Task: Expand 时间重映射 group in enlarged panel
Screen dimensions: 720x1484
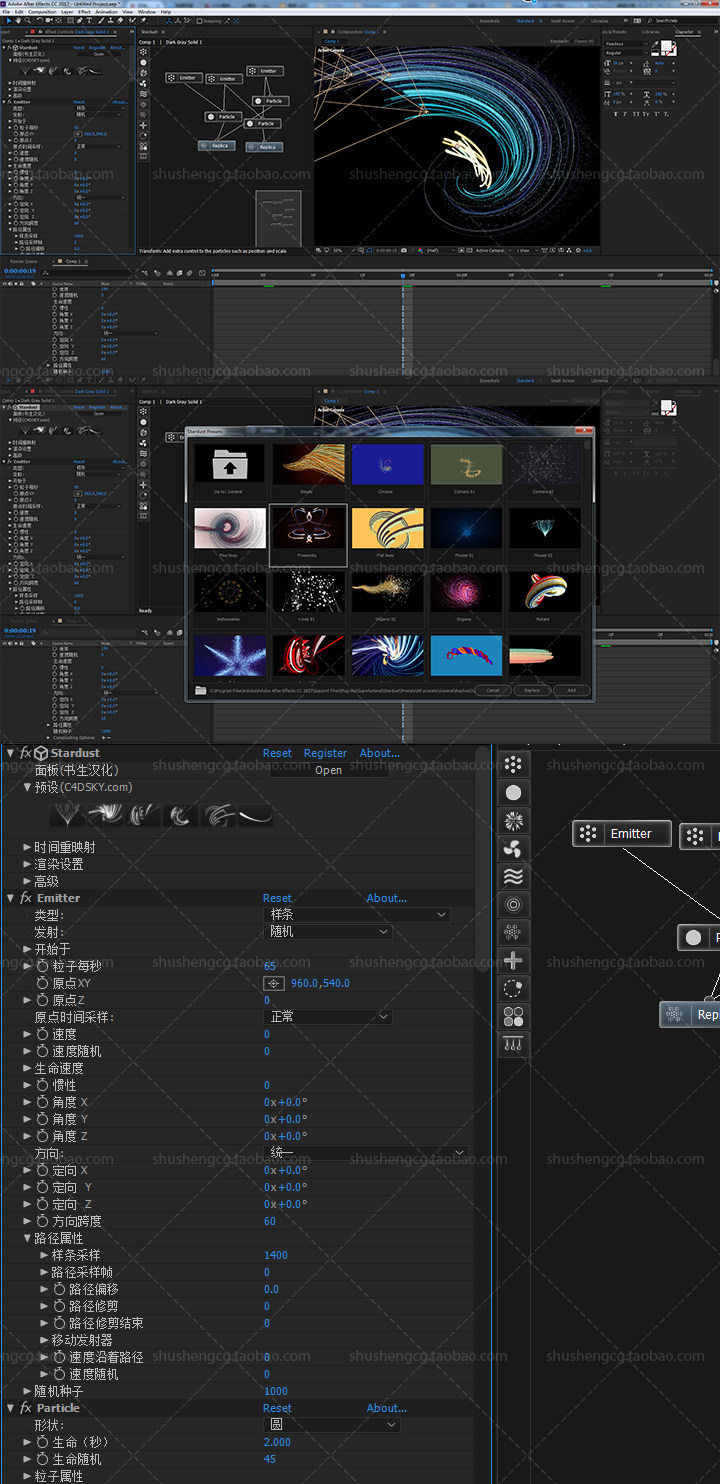Action: pyautogui.click(x=27, y=847)
